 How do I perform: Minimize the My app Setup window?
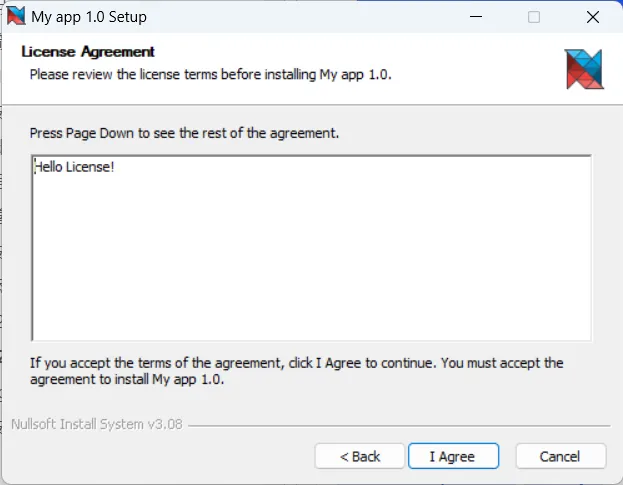[x=477, y=17]
